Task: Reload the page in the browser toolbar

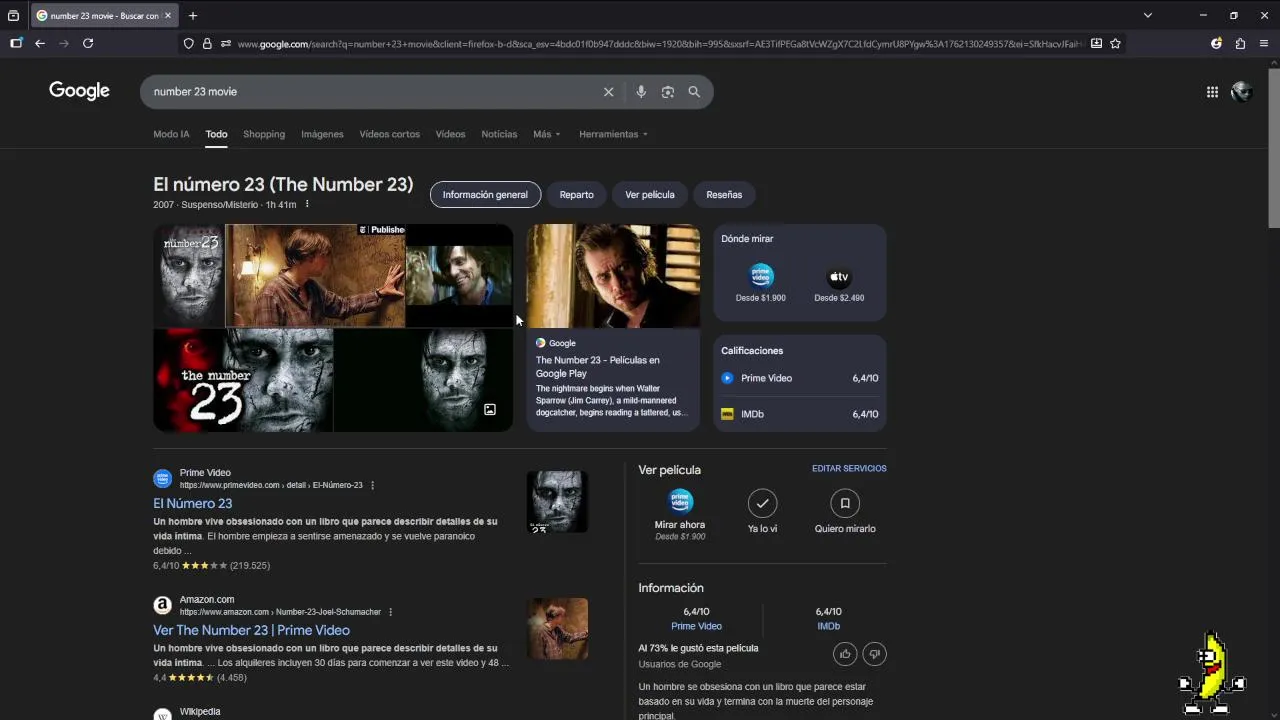Action: point(88,43)
